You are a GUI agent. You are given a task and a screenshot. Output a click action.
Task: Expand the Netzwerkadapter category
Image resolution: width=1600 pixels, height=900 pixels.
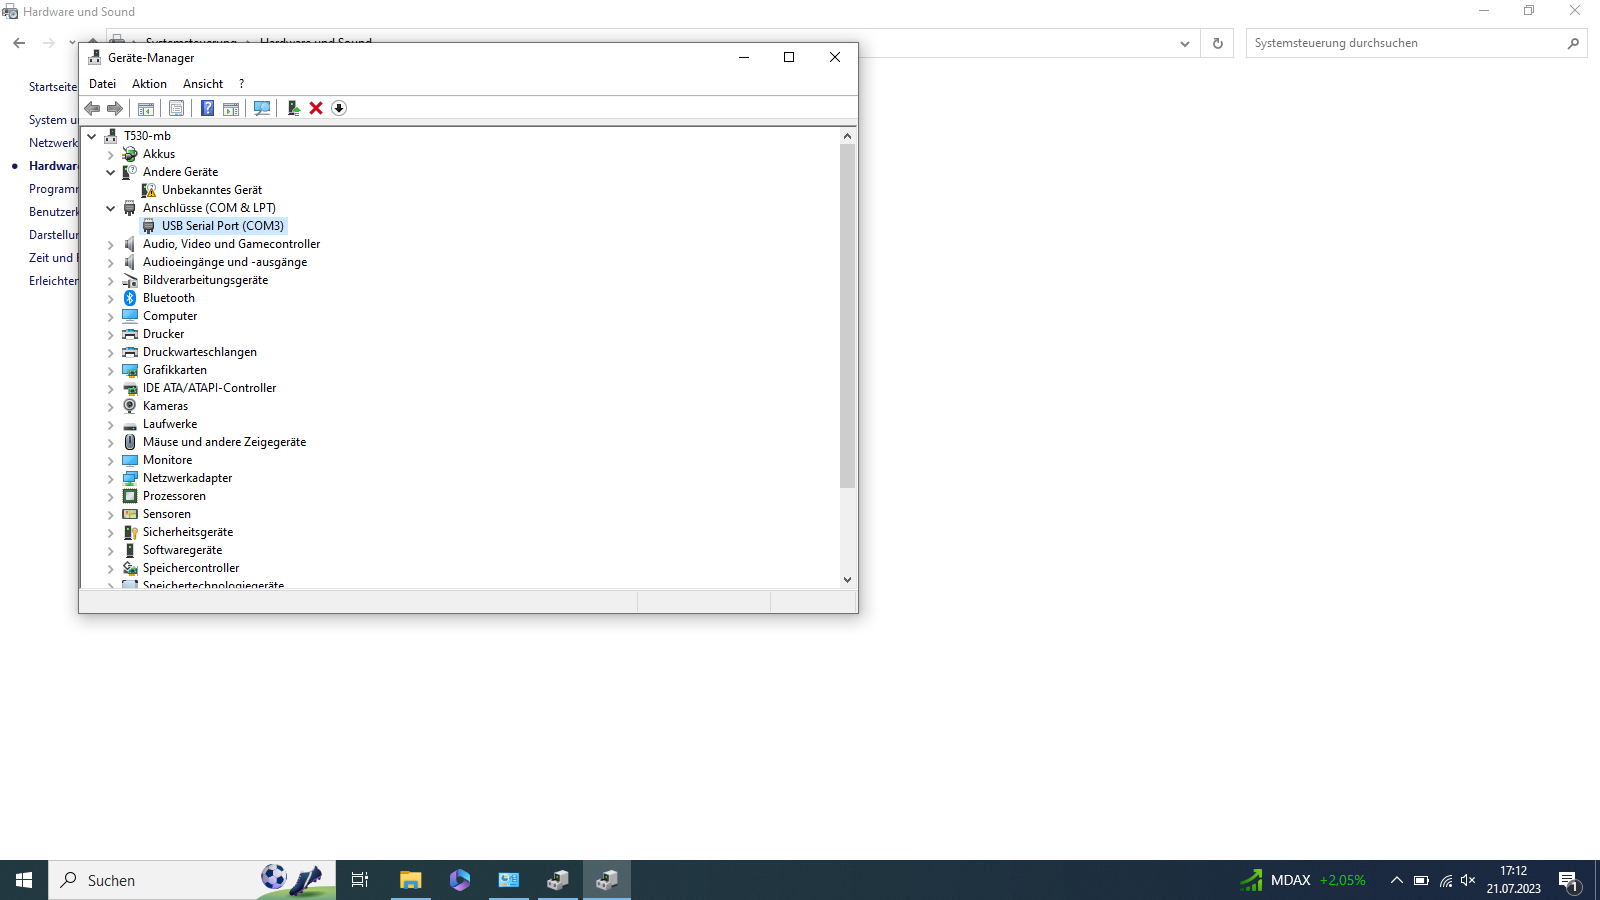pos(110,478)
